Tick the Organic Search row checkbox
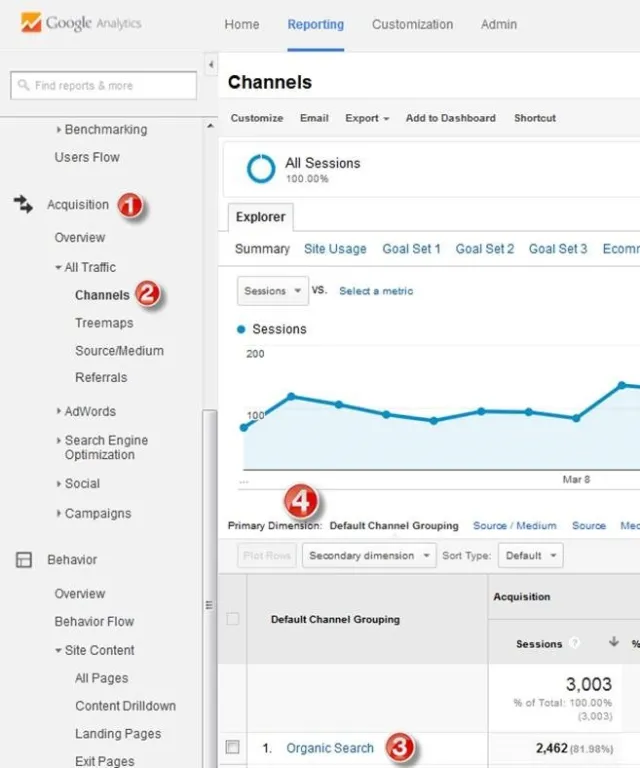The width and height of the screenshot is (640, 768). (233, 747)
